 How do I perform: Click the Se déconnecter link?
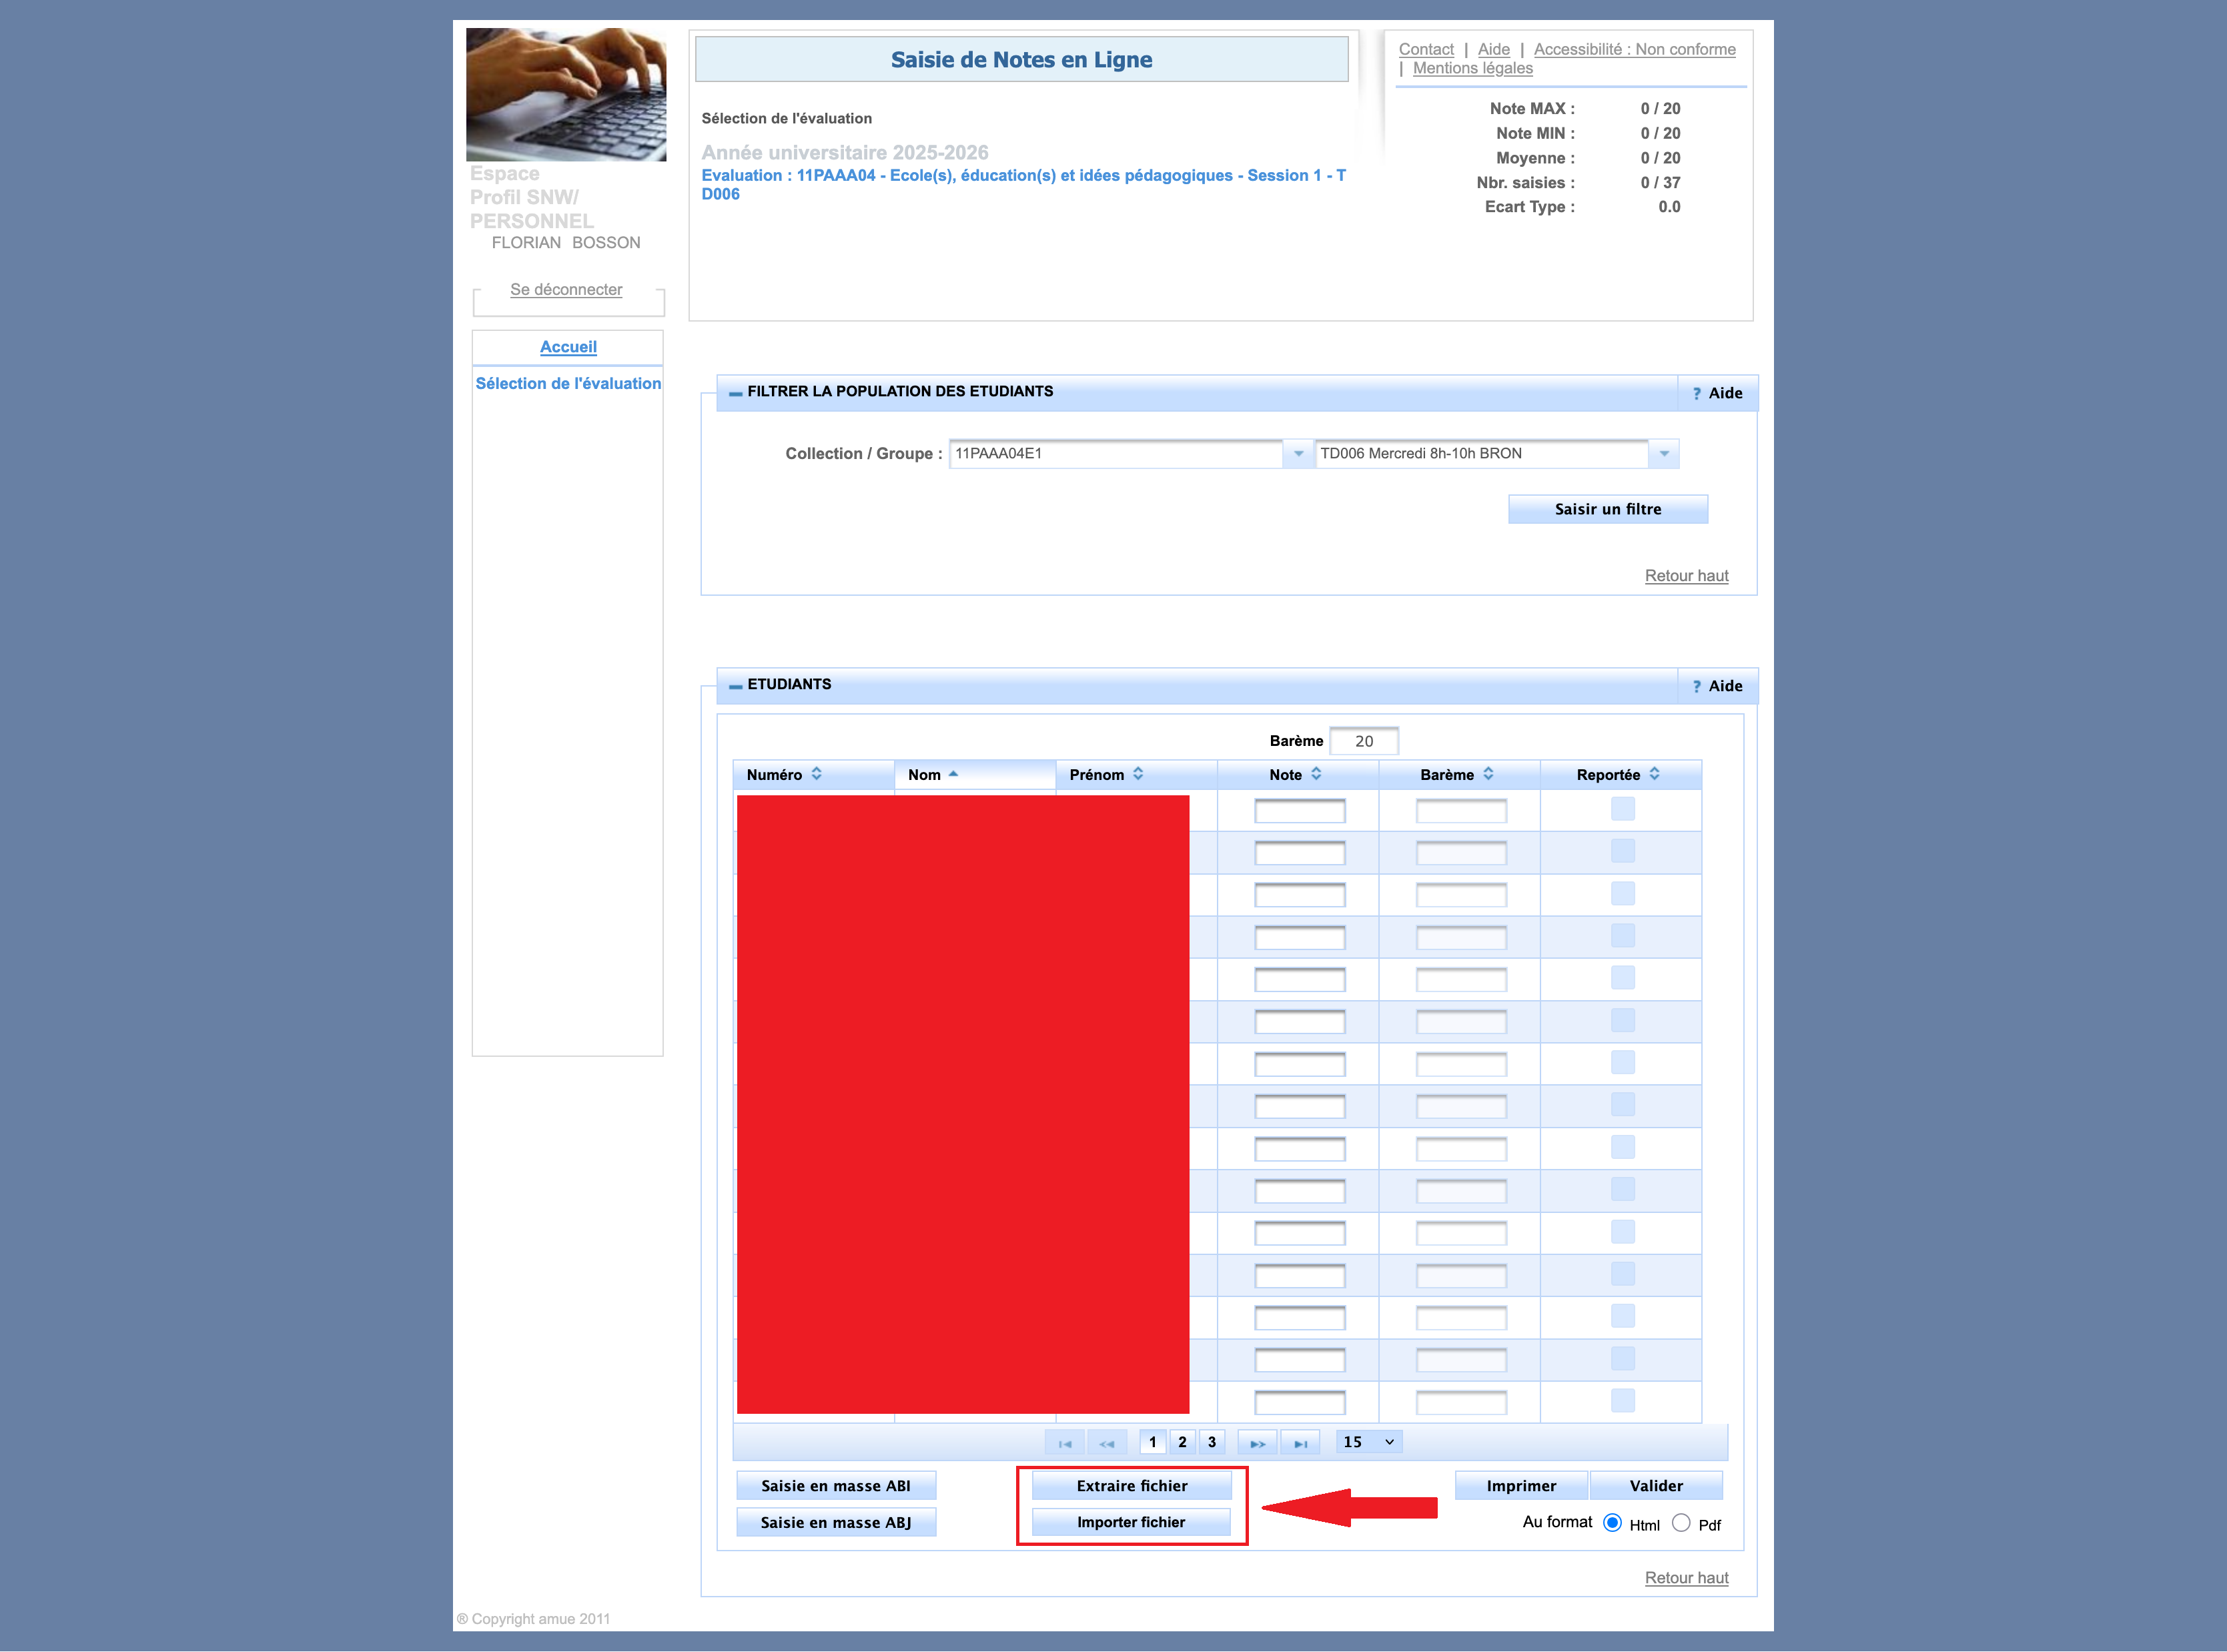tap(566, 289)
